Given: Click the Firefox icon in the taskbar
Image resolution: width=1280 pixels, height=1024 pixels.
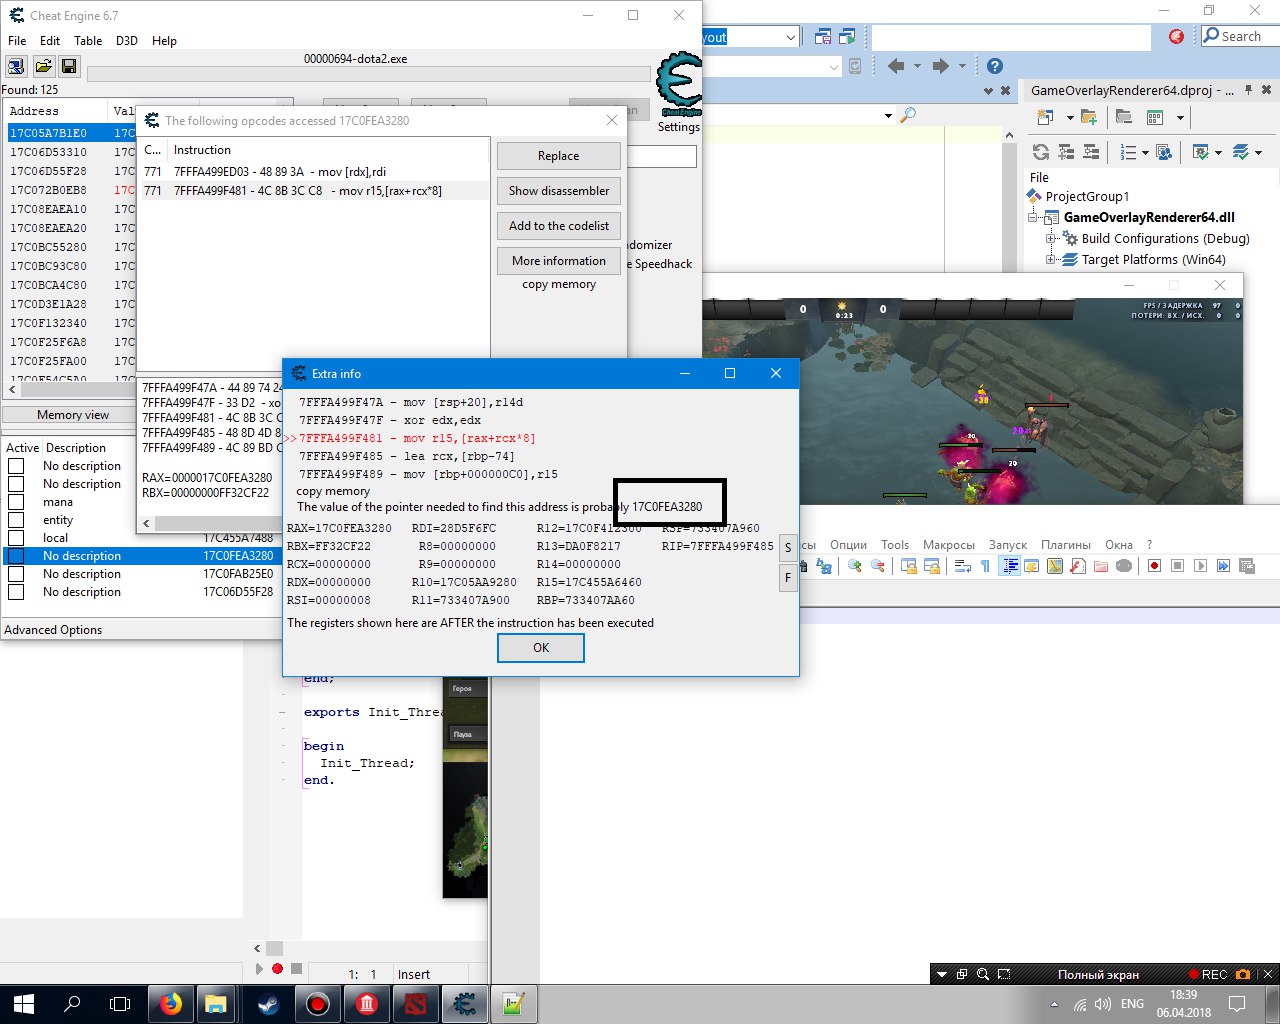Looking at the screenshot, I should coord(171,1003).
